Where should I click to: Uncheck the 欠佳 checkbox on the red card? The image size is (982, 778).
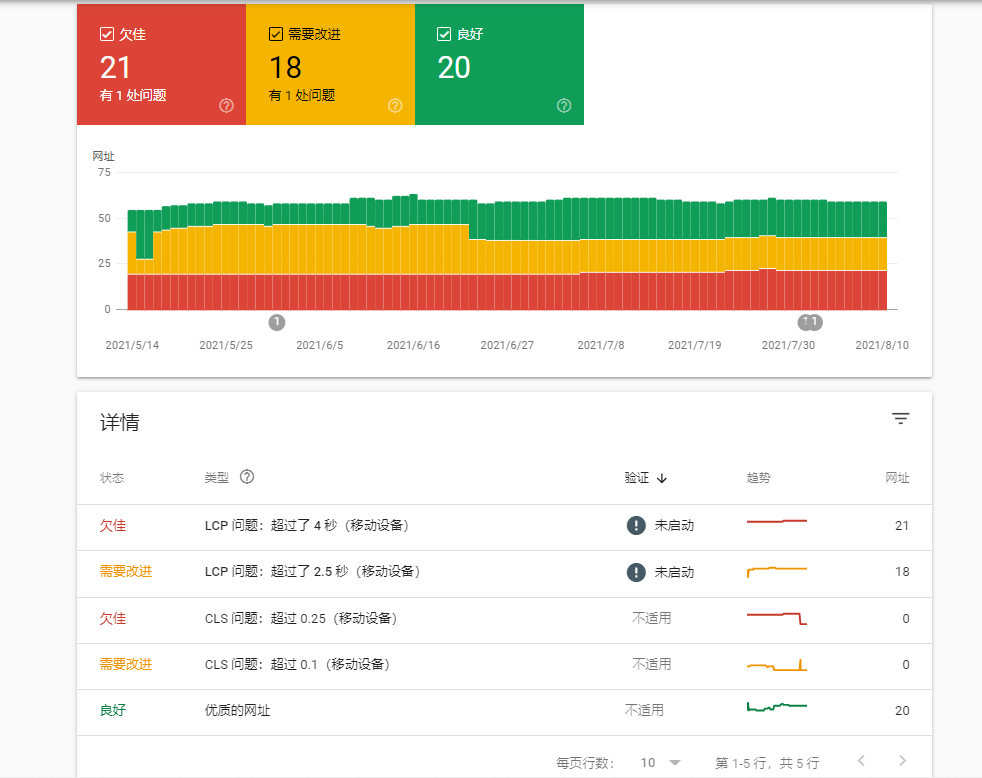click(x=106, y=33)
